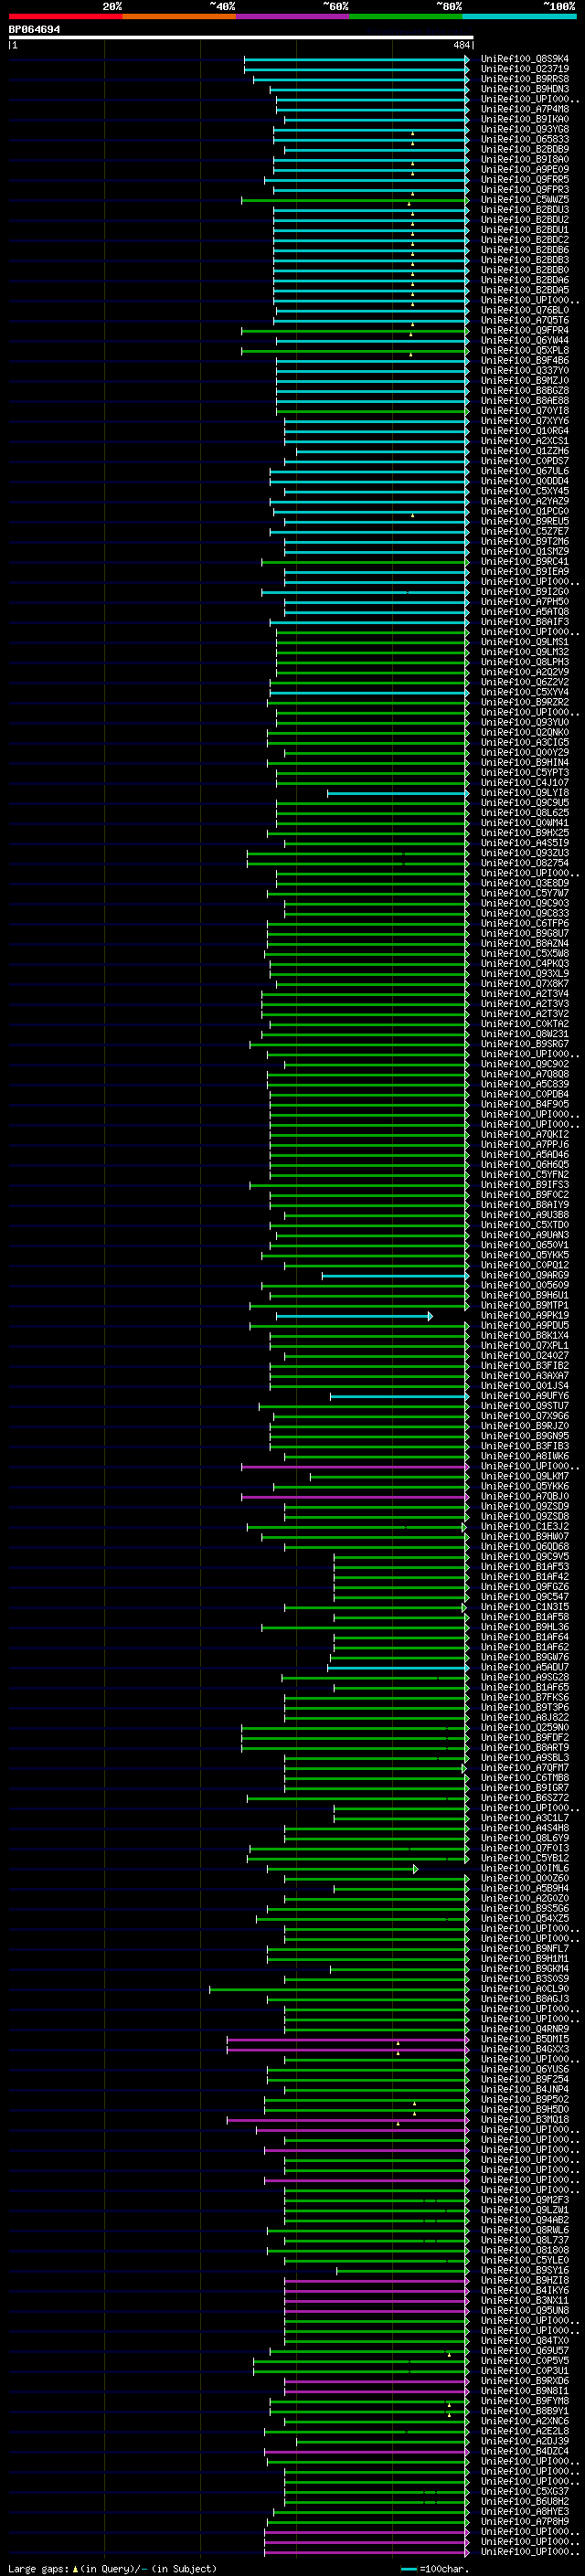
Task: Click the white query sequence bar
Action: pos(241,38)
